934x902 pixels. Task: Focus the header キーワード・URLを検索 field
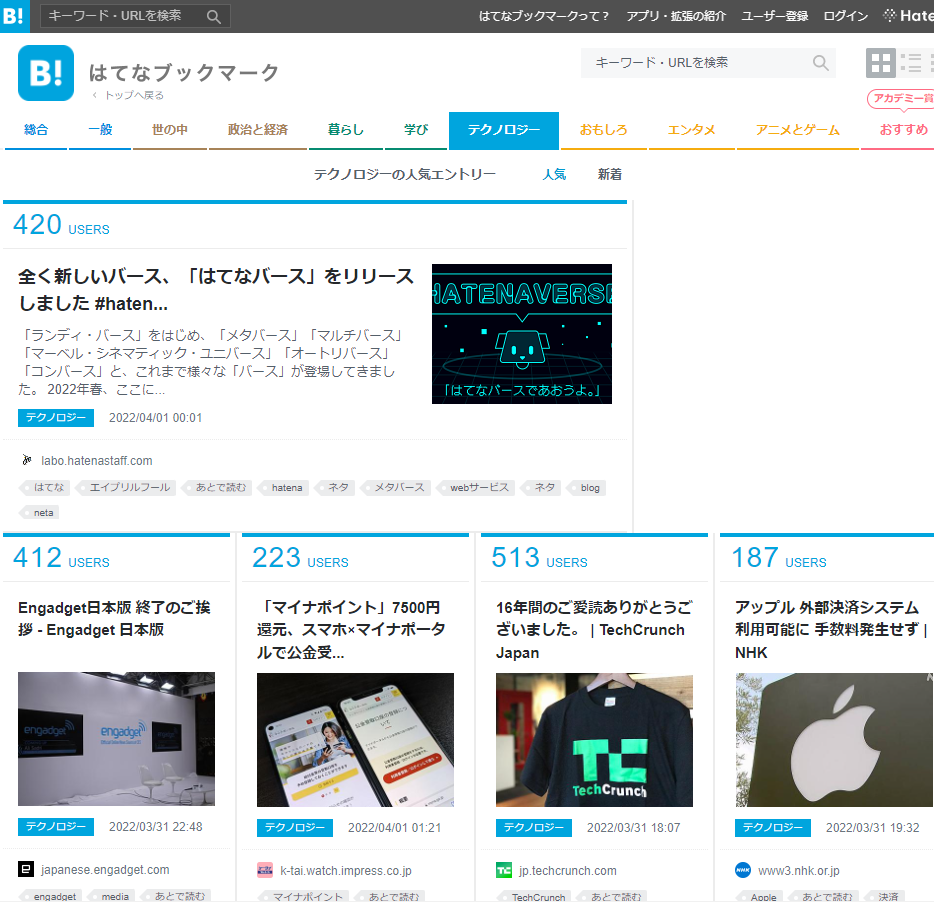pos(708,63)
